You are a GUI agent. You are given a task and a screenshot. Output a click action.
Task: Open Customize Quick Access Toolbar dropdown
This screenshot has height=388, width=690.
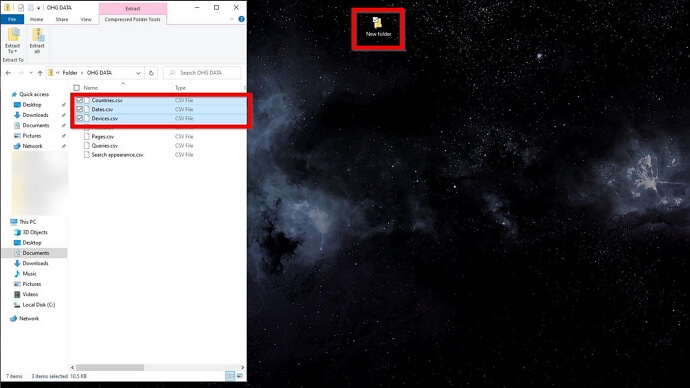(38, 8)
